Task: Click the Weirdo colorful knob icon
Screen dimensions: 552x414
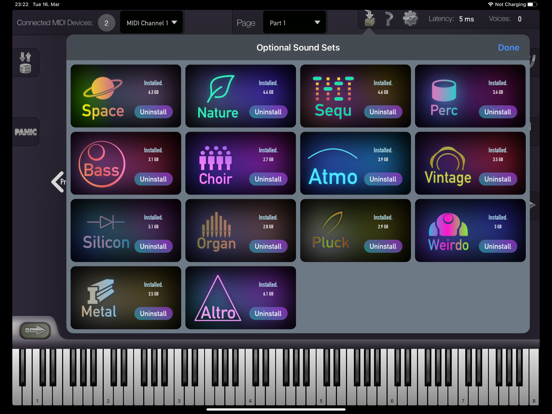Action: 448,225
